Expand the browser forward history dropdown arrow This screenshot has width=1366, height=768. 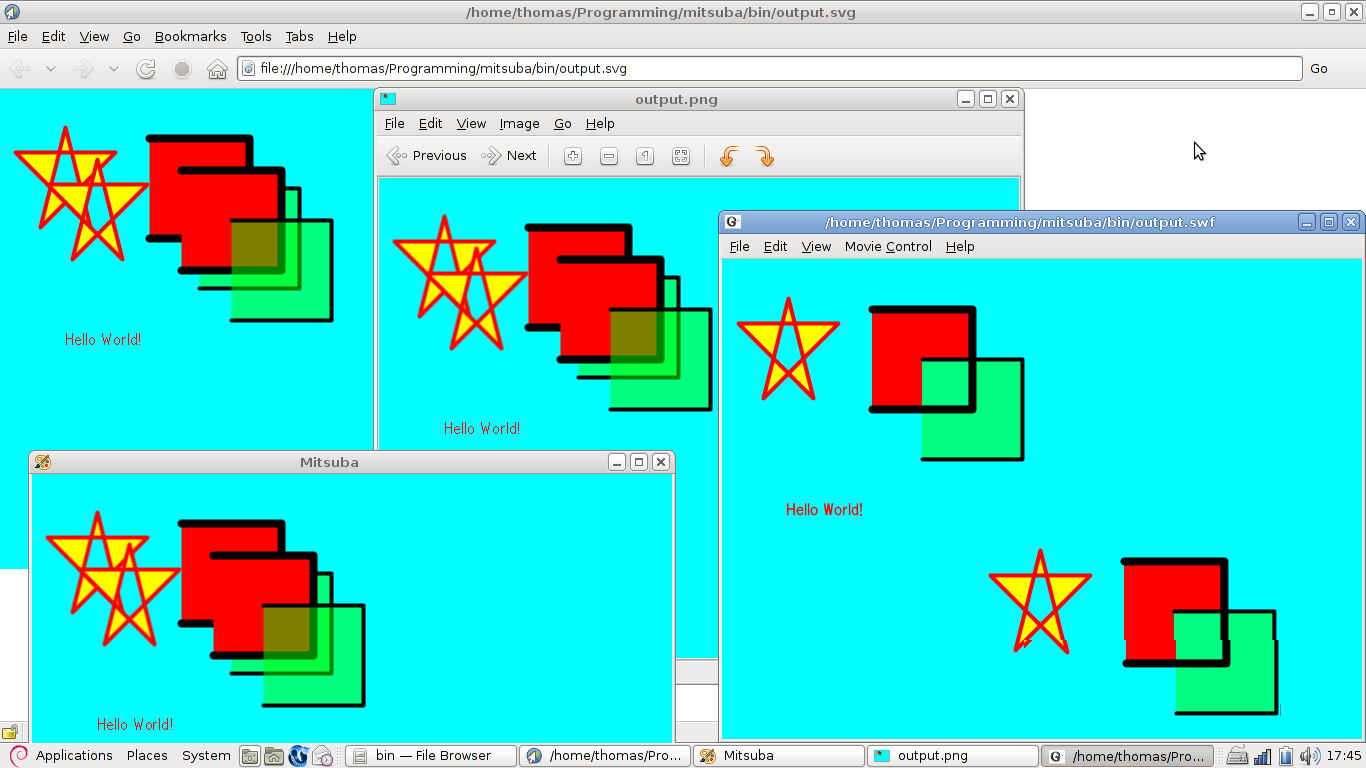tap(114, 69)
